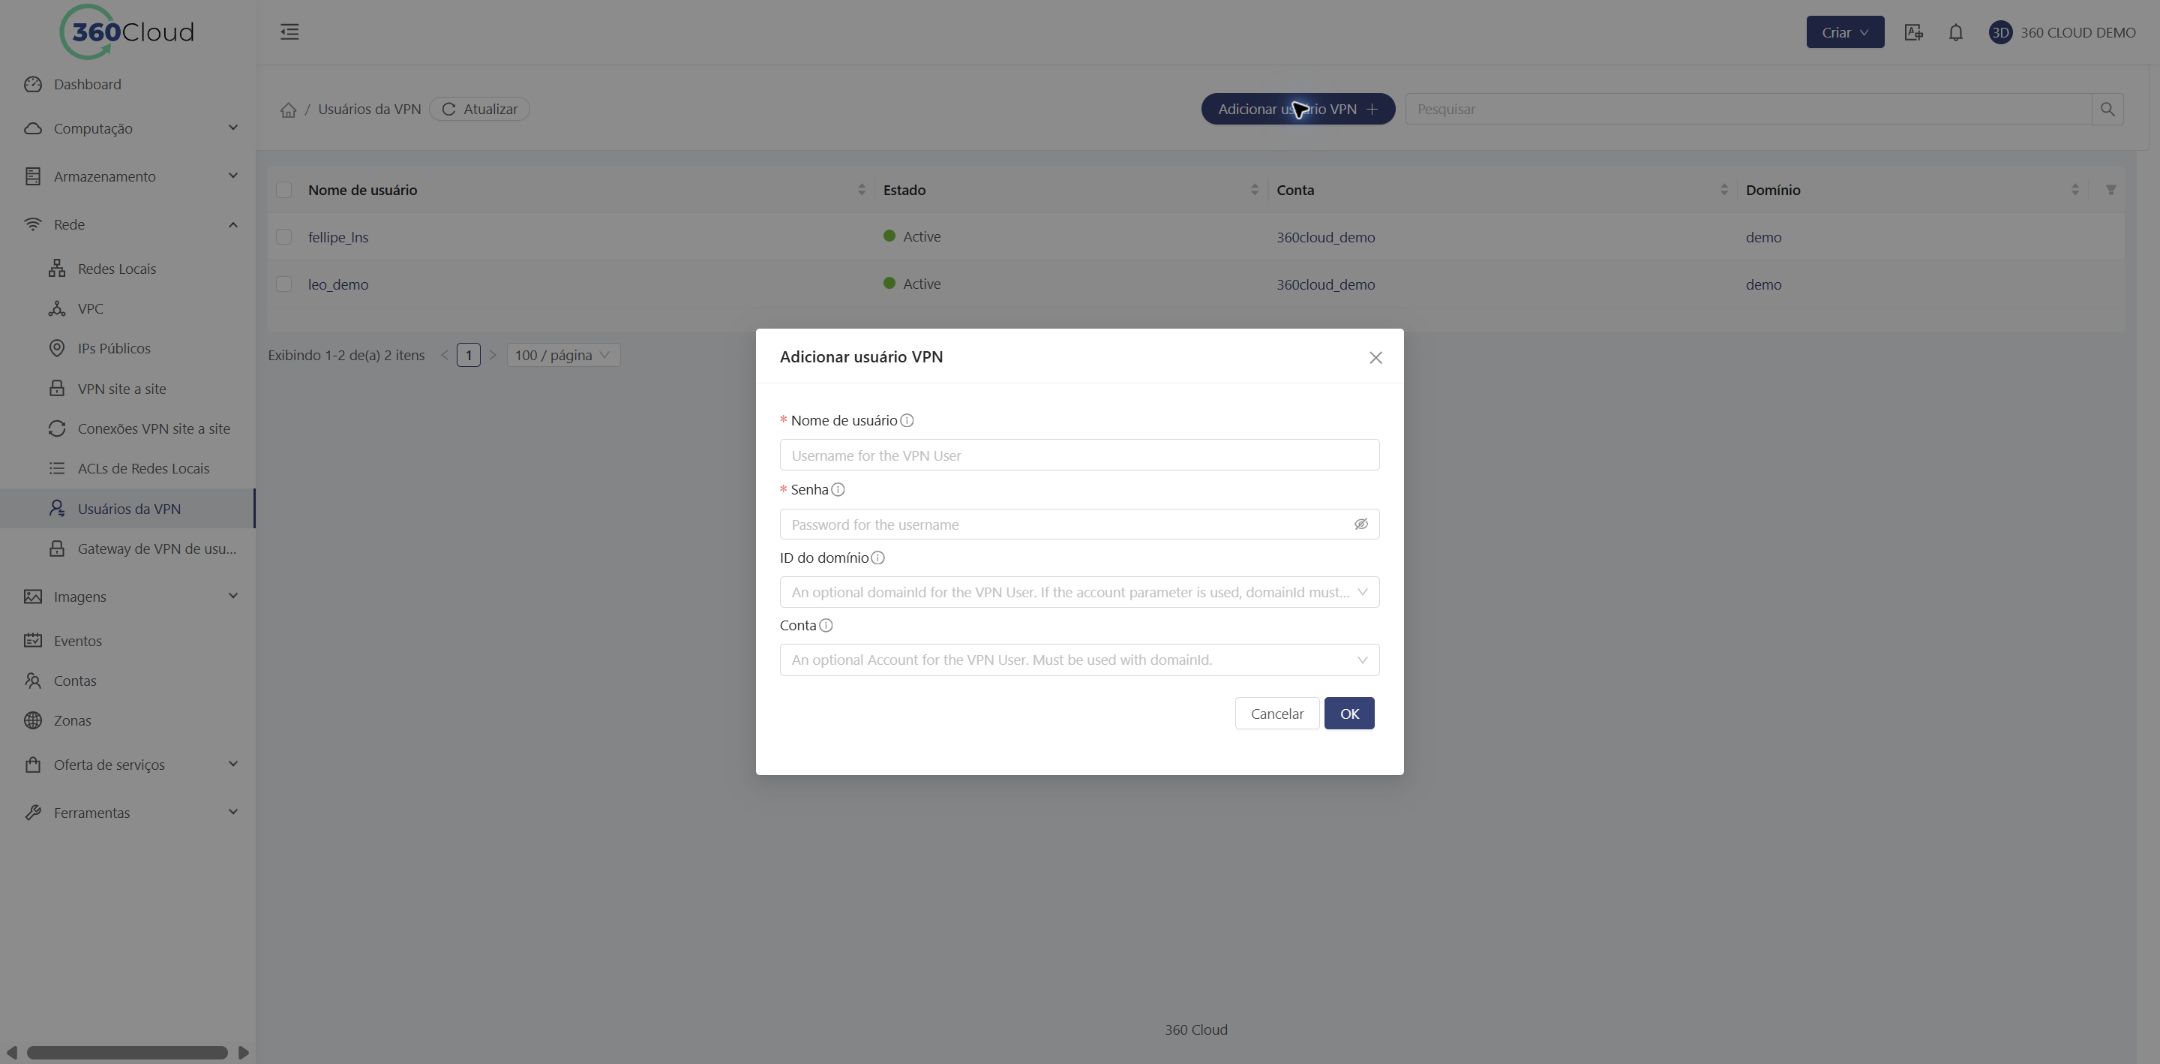Viewport: 2160px width, 1064px height.
Task: Open the 100 / página page size dropdown
Action: 563,355
